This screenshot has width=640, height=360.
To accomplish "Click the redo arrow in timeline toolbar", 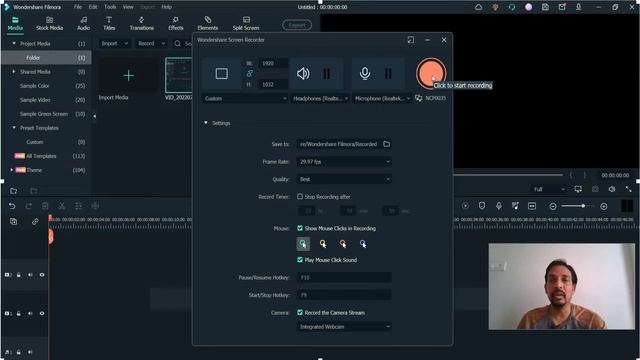I will [x=29, y=206].
